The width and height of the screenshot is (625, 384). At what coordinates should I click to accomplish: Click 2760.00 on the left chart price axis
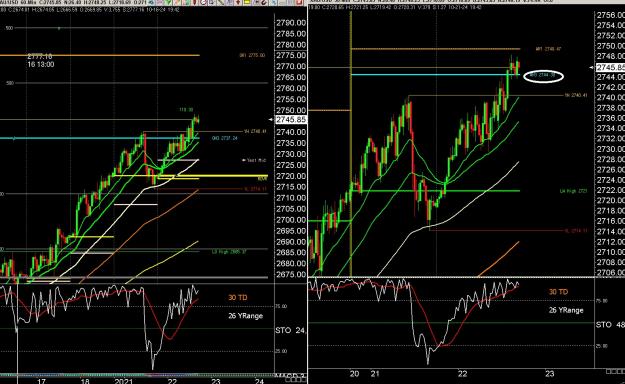[291, 89]
